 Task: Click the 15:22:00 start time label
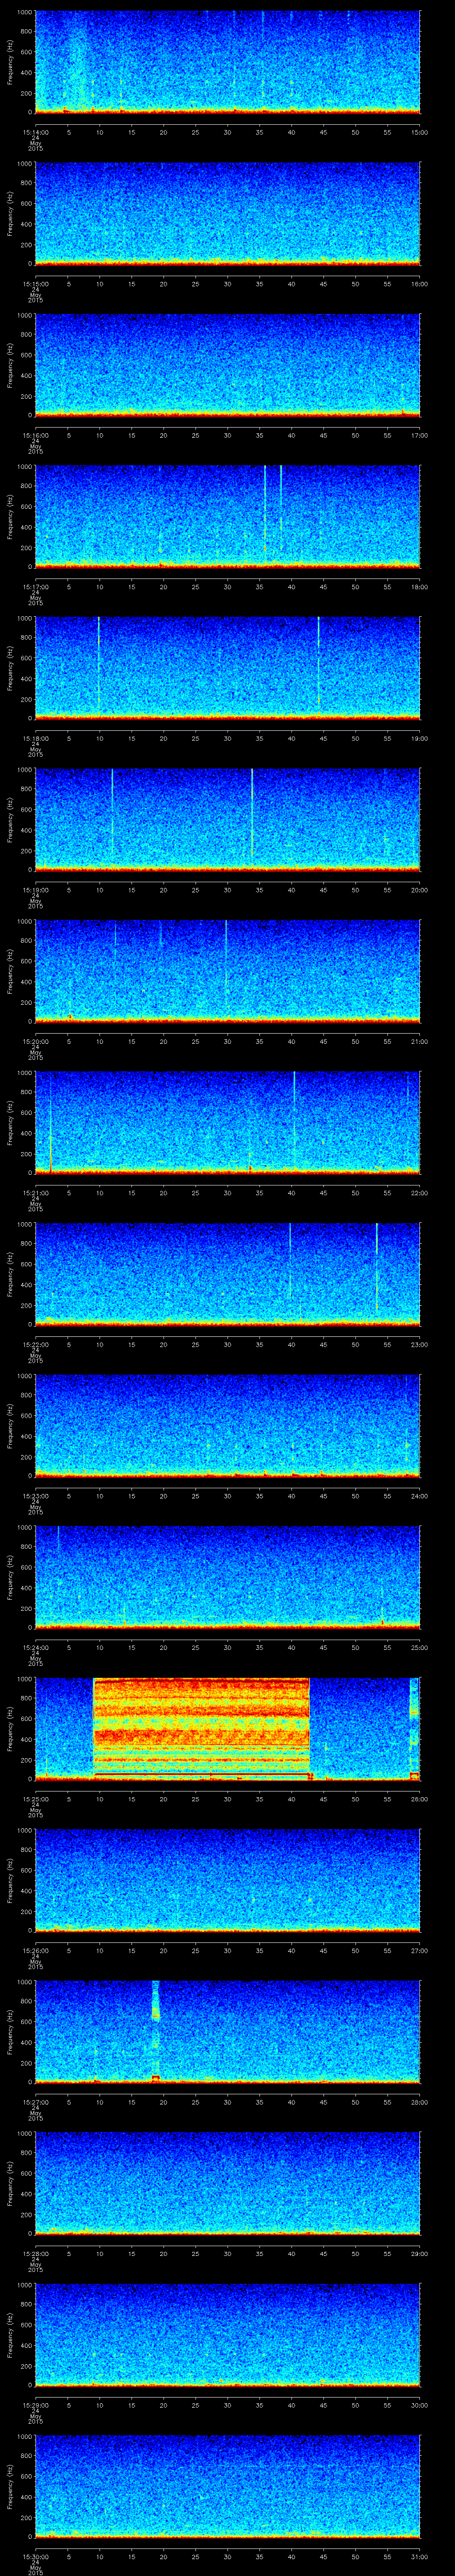(x=35, y=1344)
